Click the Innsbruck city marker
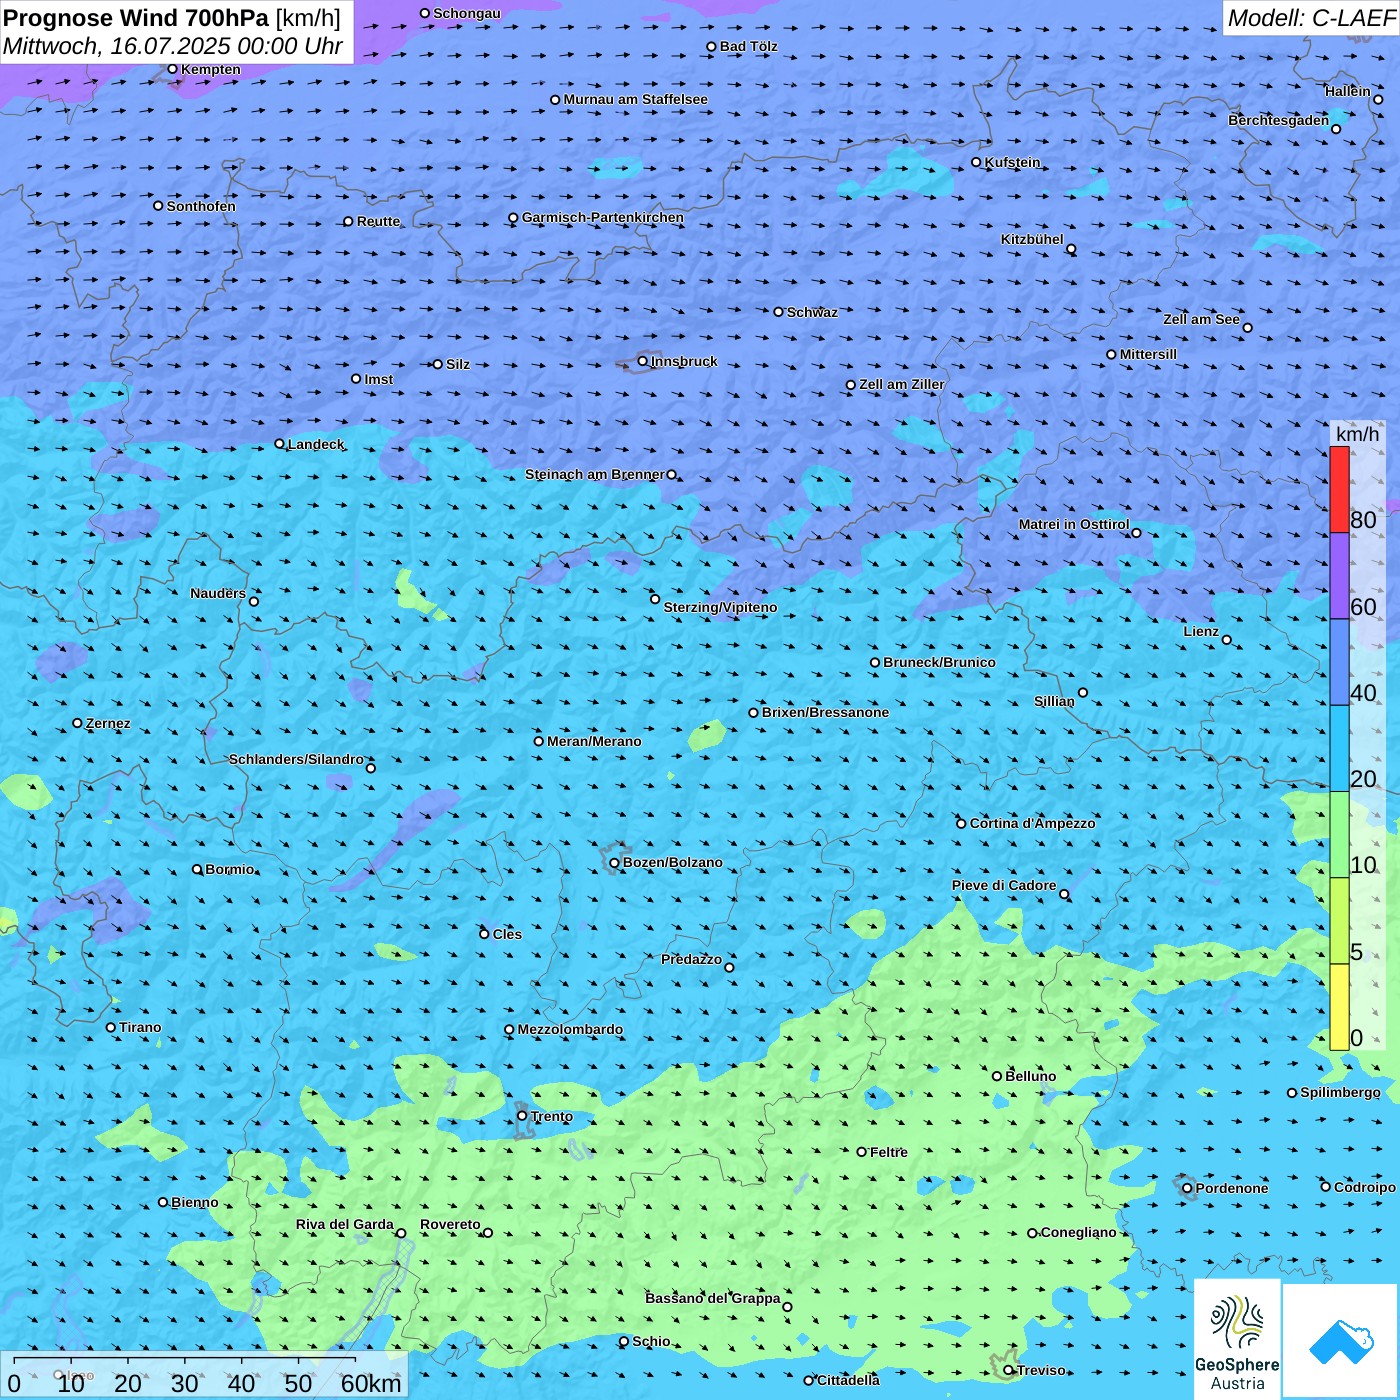 tap(643, 361)
